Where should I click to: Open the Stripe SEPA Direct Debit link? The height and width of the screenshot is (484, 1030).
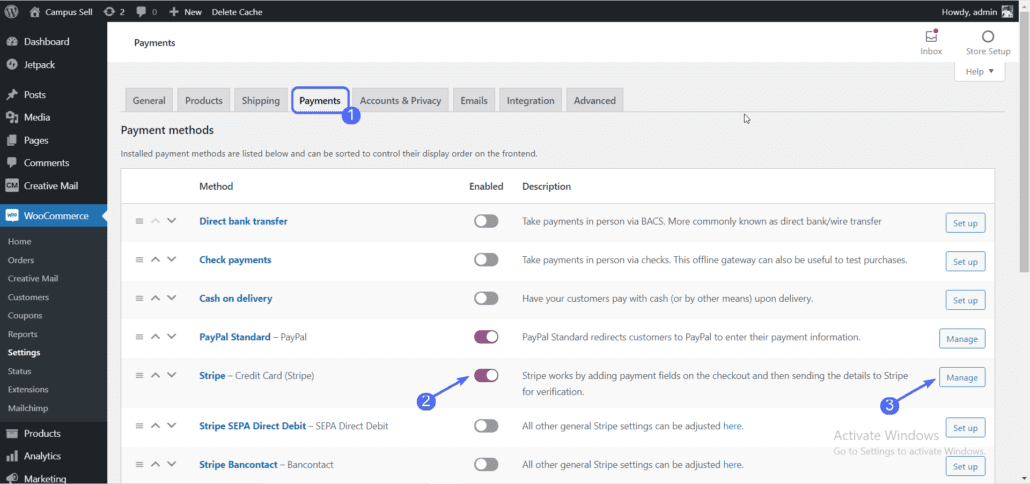(252, 426)
